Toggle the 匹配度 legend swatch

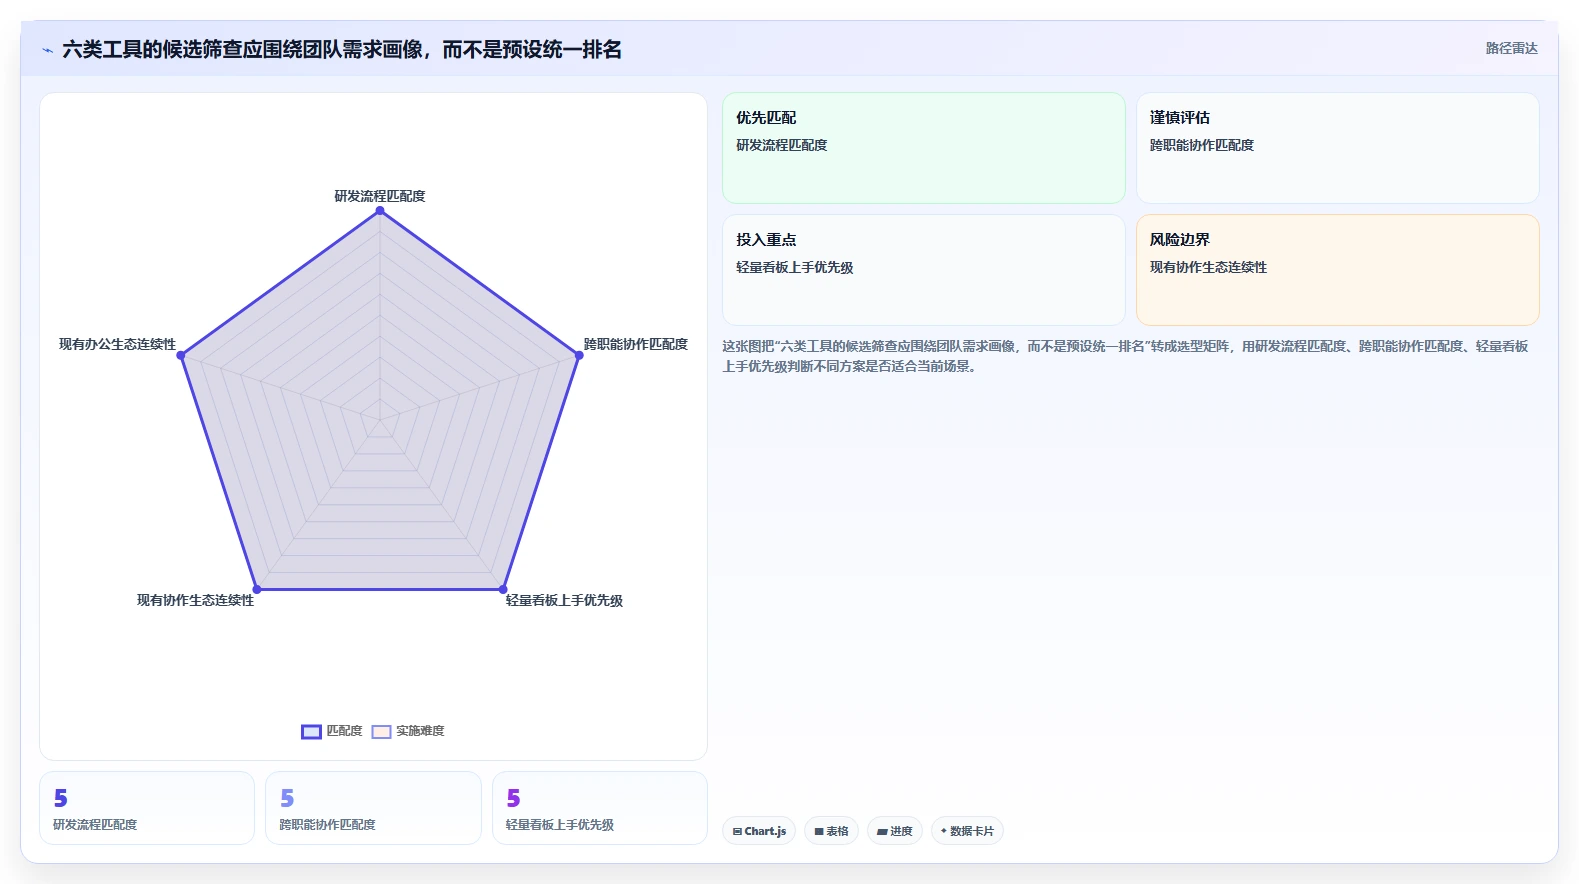(311, 732)
